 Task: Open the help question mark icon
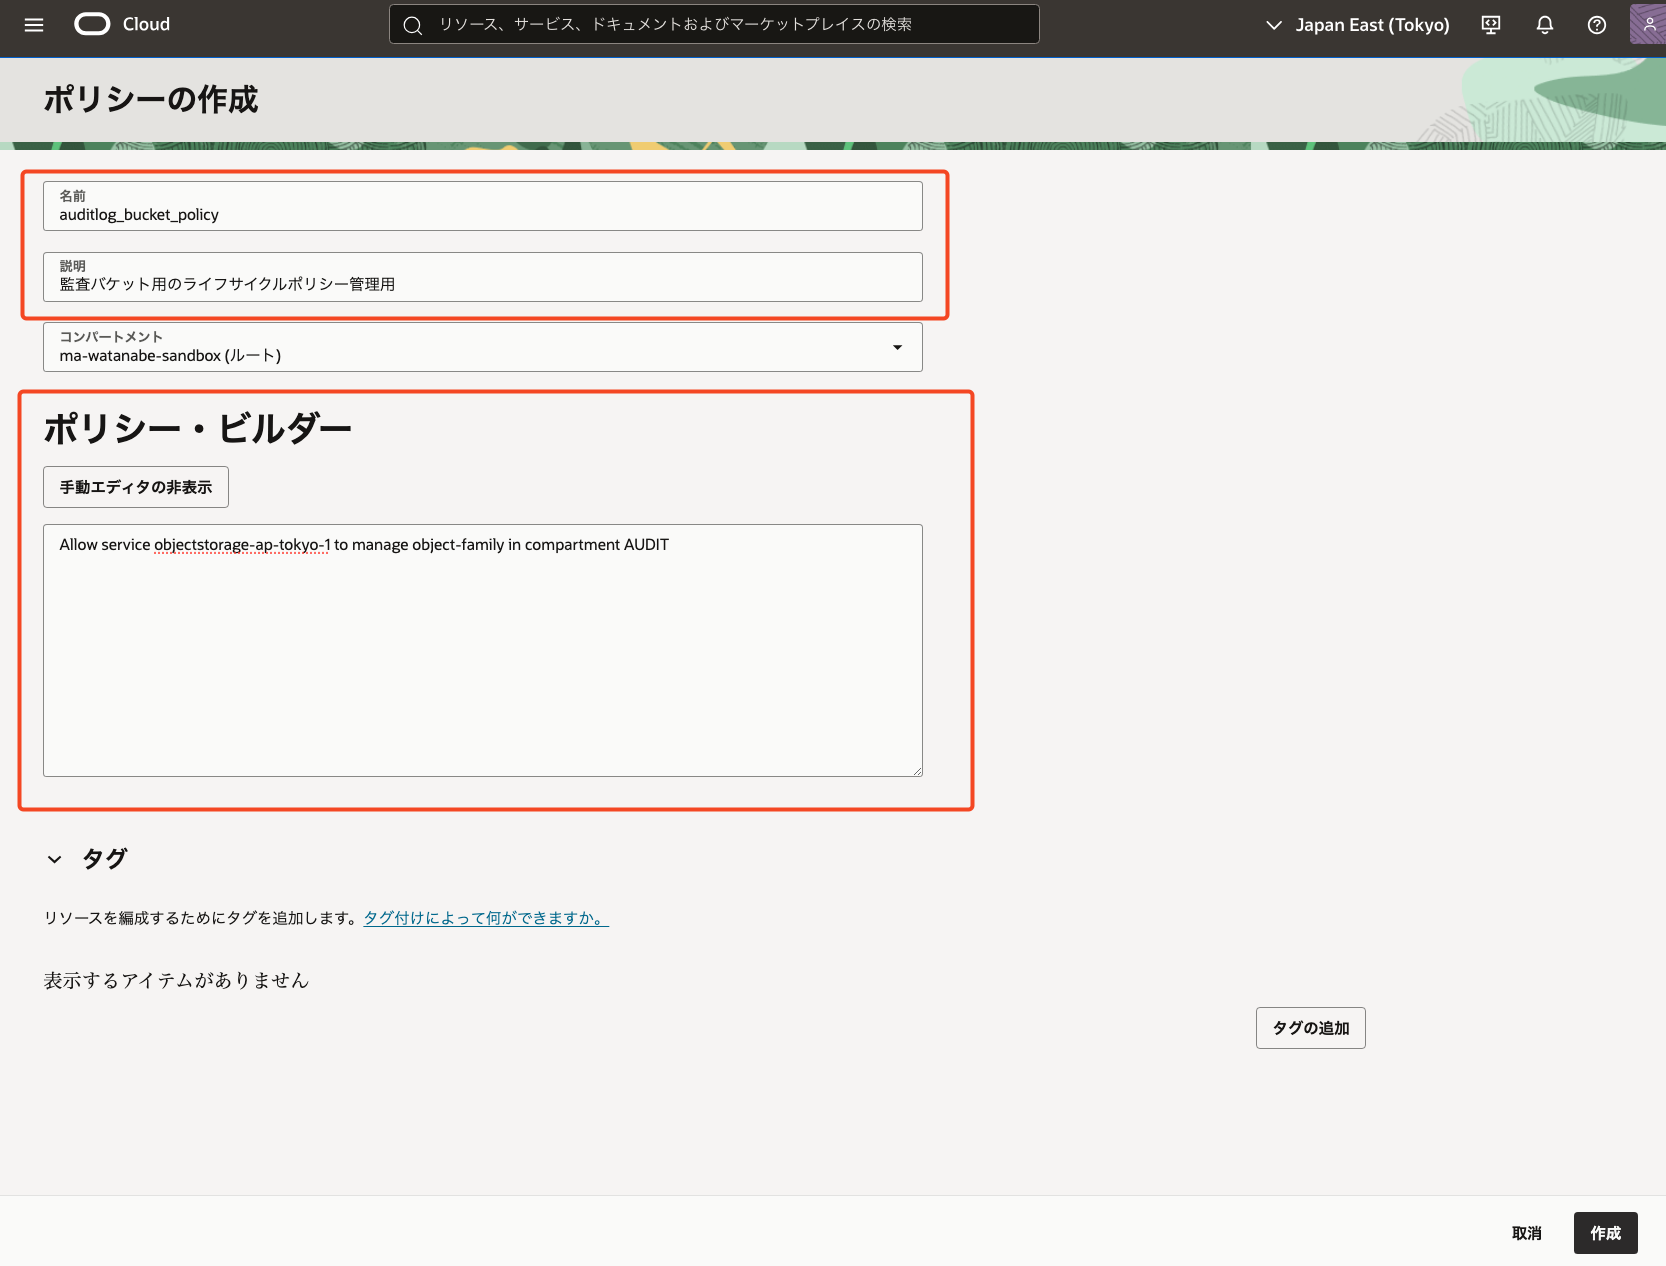click(x=1596, y=25)
